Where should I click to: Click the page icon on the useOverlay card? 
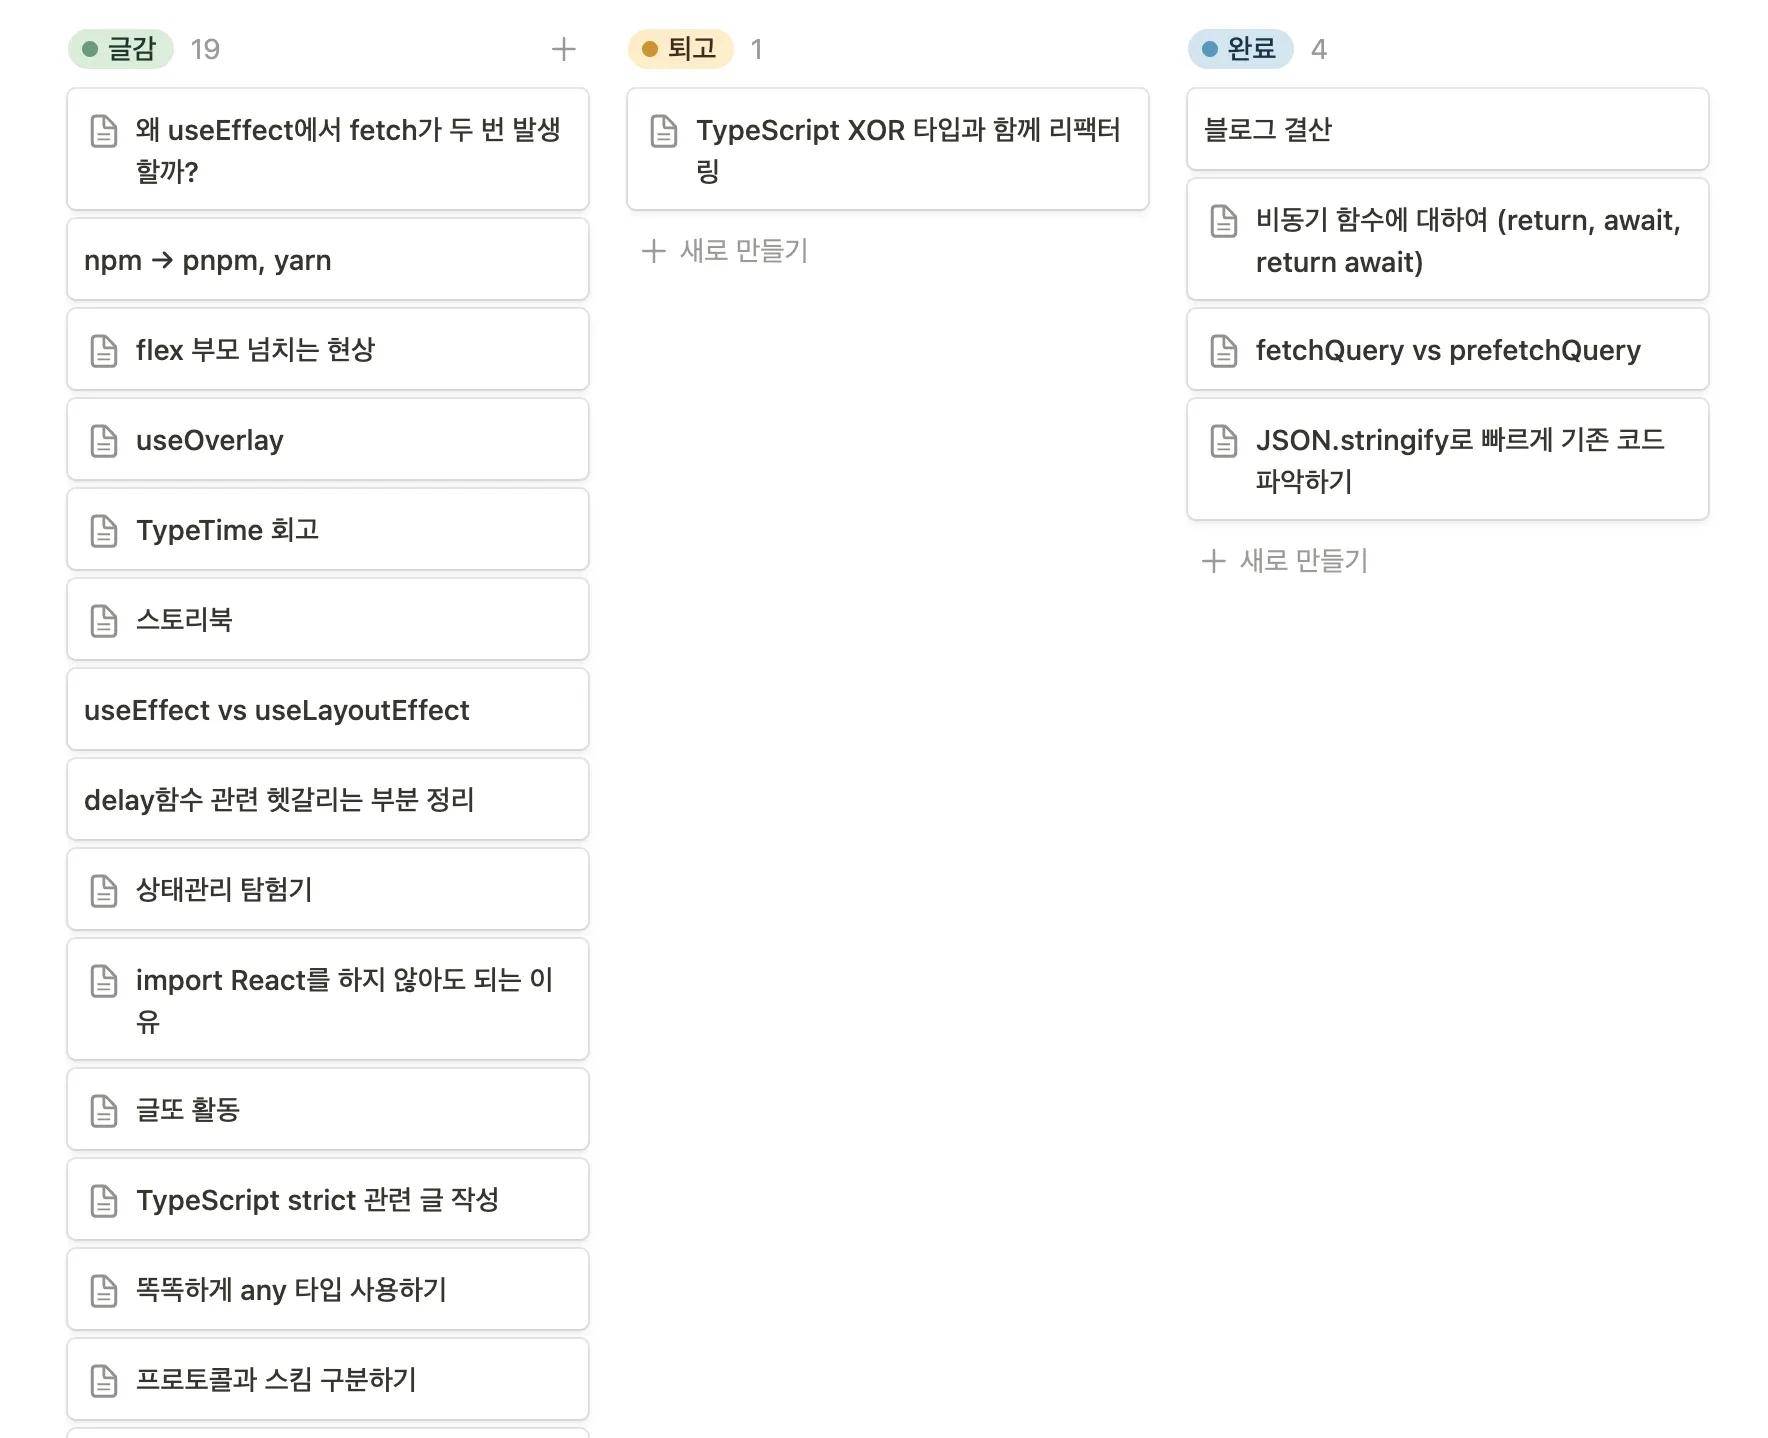pyautogui.click(x=104, y=439)
